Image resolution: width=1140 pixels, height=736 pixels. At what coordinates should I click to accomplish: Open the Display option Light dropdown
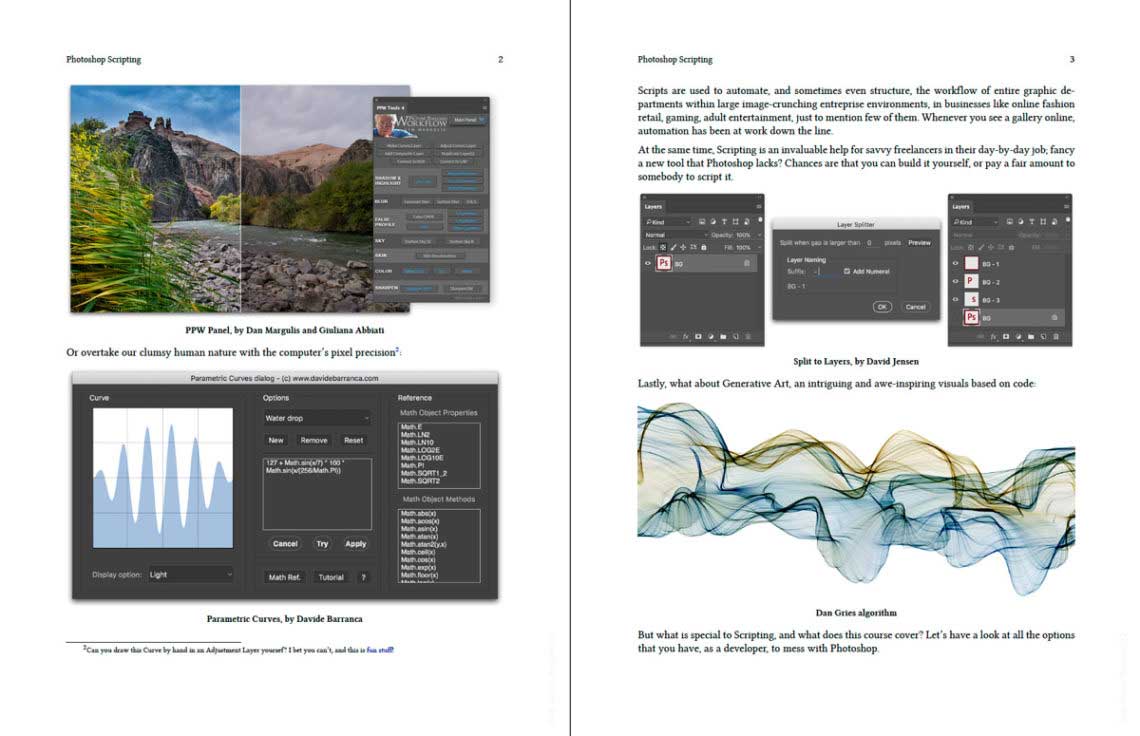[191, 575]
